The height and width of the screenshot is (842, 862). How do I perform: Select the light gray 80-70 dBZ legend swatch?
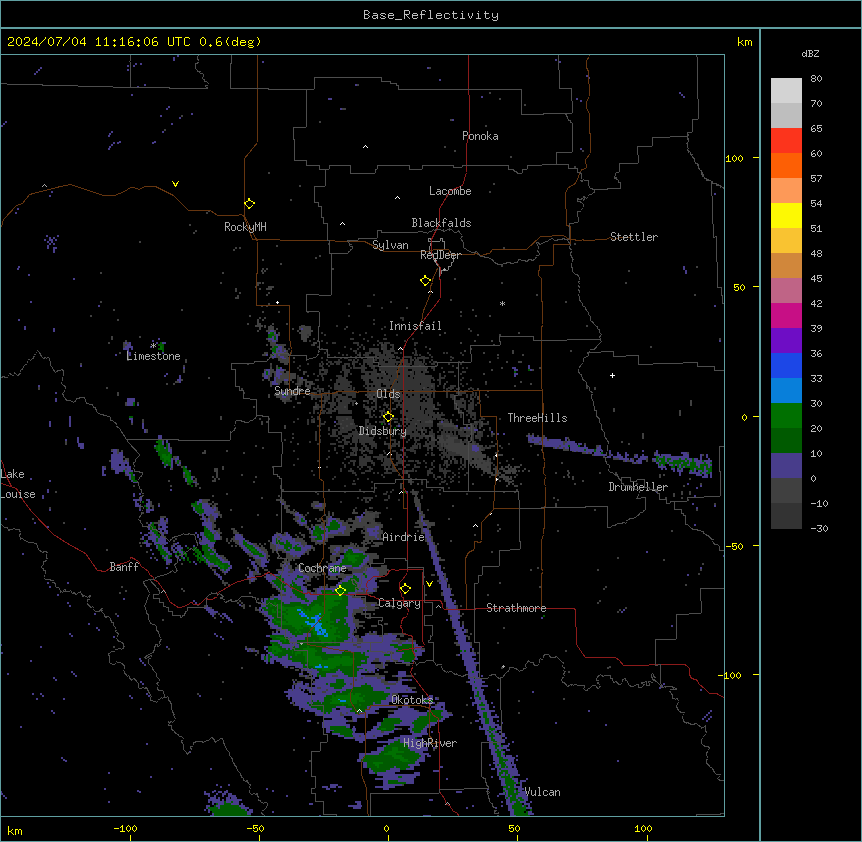tap(786, 91)
